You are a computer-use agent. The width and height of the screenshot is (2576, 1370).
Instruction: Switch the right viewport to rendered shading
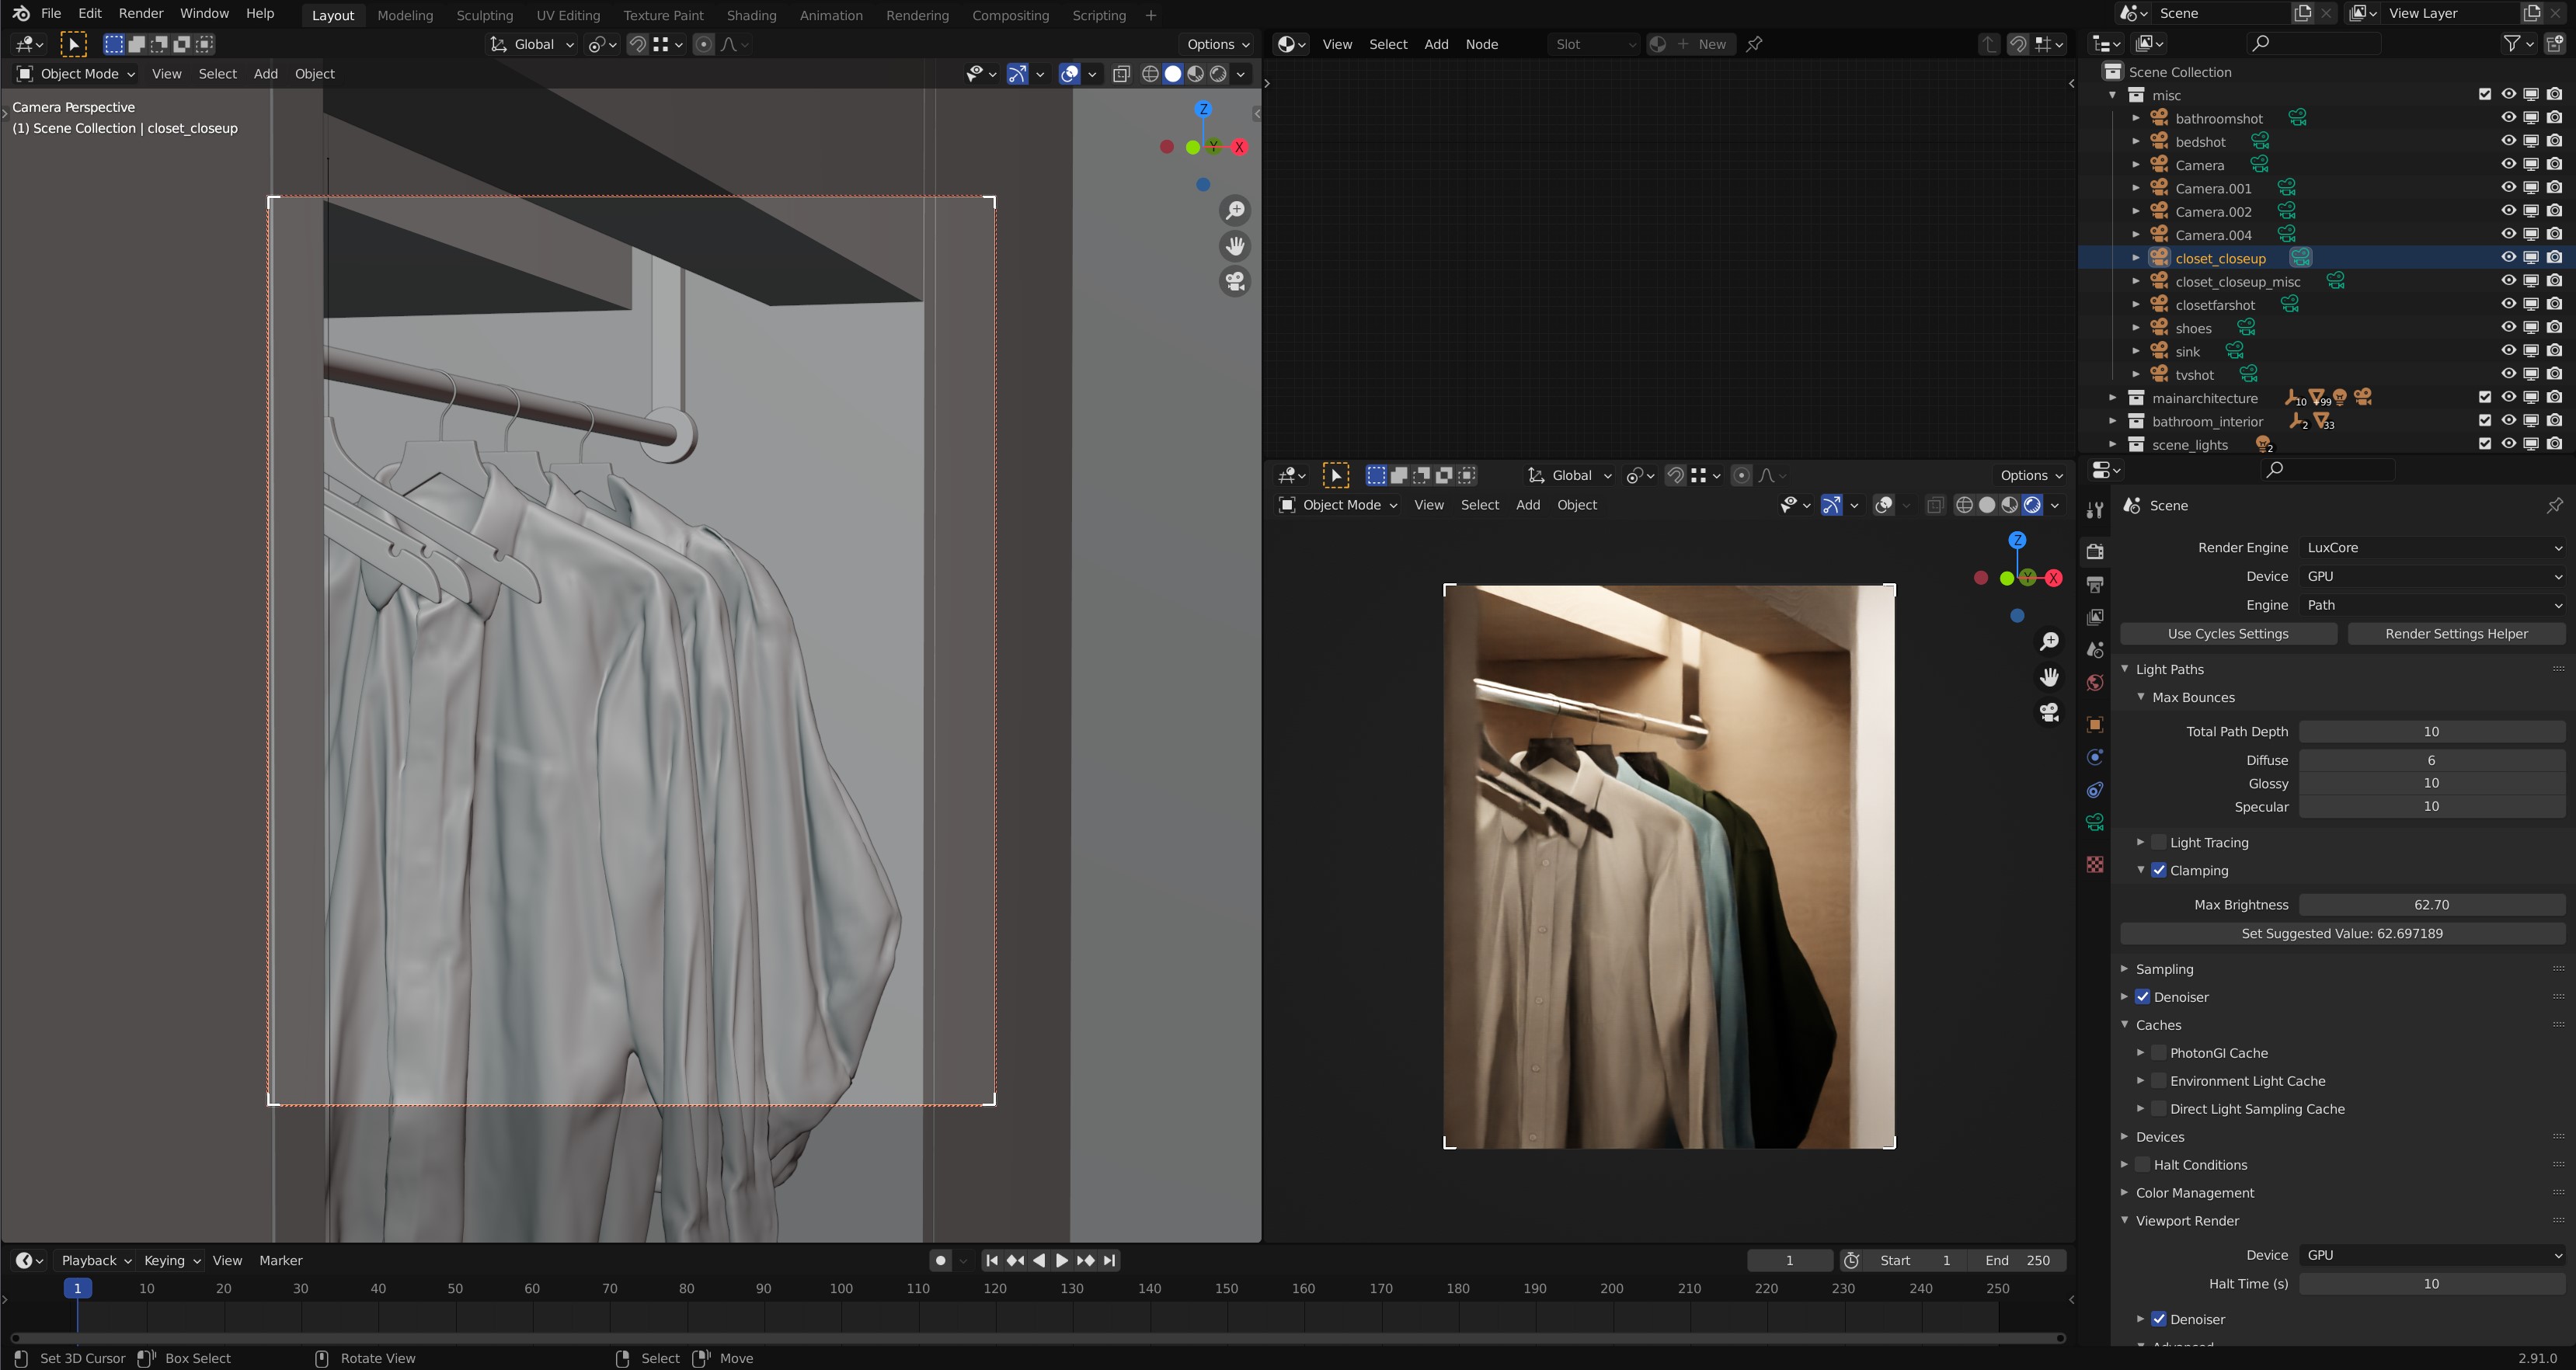tap(2032, 505)
